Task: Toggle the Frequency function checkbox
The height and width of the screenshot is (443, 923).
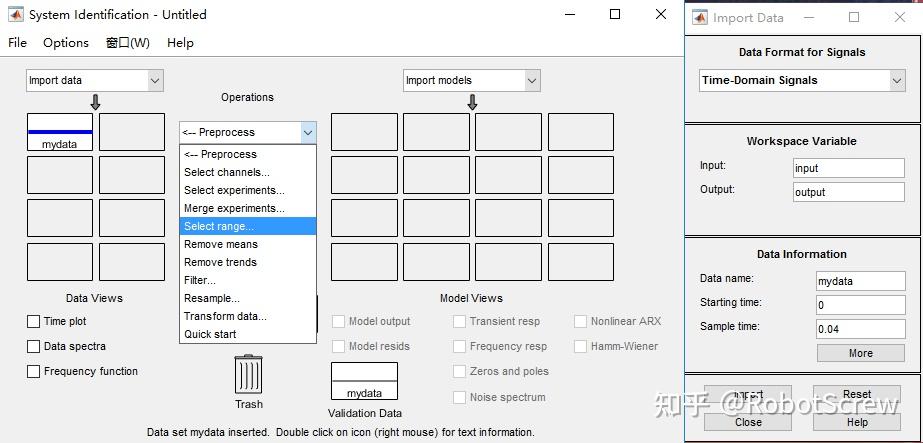Action: pos(34,371)
